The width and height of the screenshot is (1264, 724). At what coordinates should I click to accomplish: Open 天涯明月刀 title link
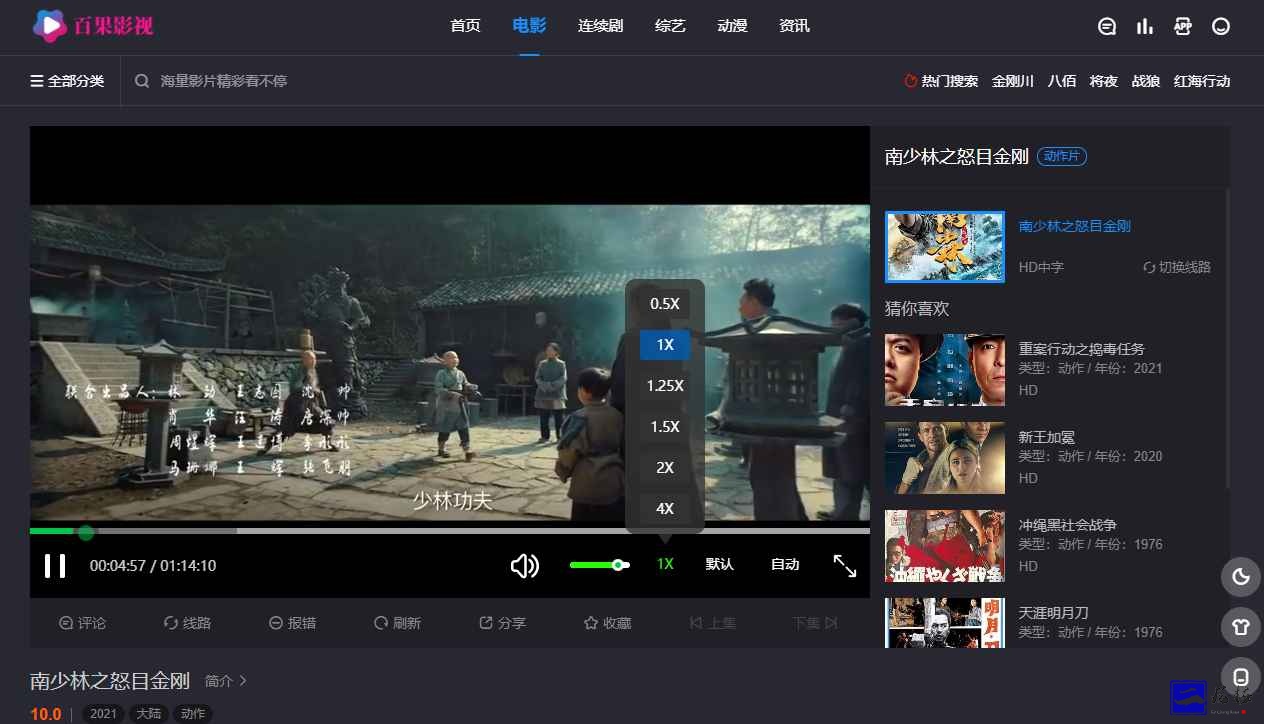1053,612
